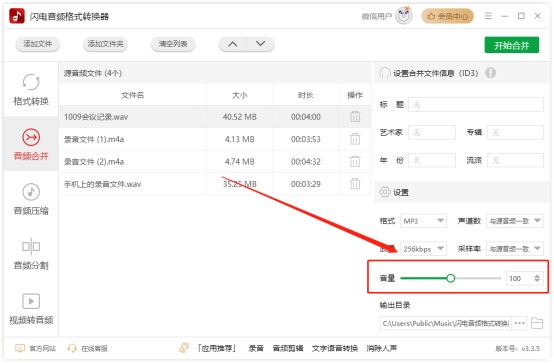Delete 1009会议记录.wav with its trash icon
The image size is (554, 363).
click(x=355, y=116)
